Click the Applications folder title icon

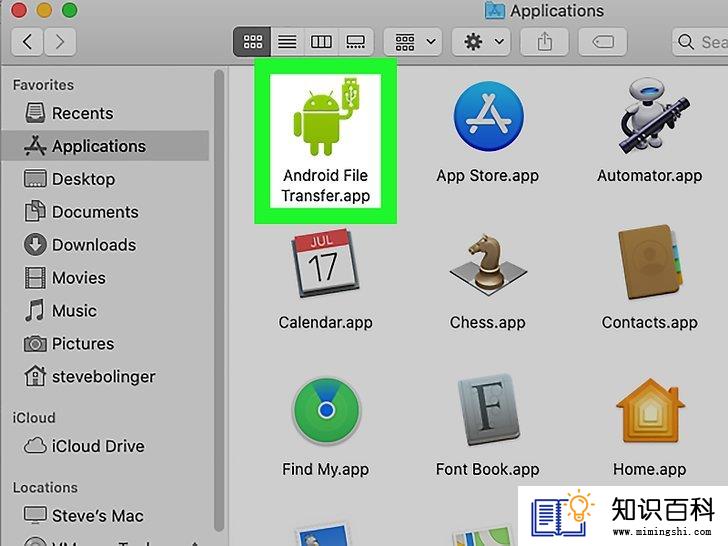coord(495,10)
